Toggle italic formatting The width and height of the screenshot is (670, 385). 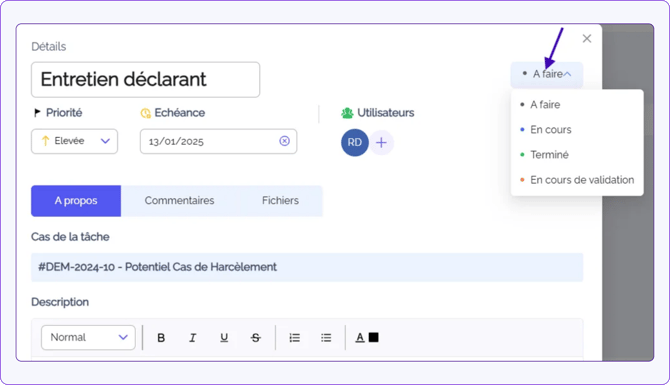coord(192,338)
